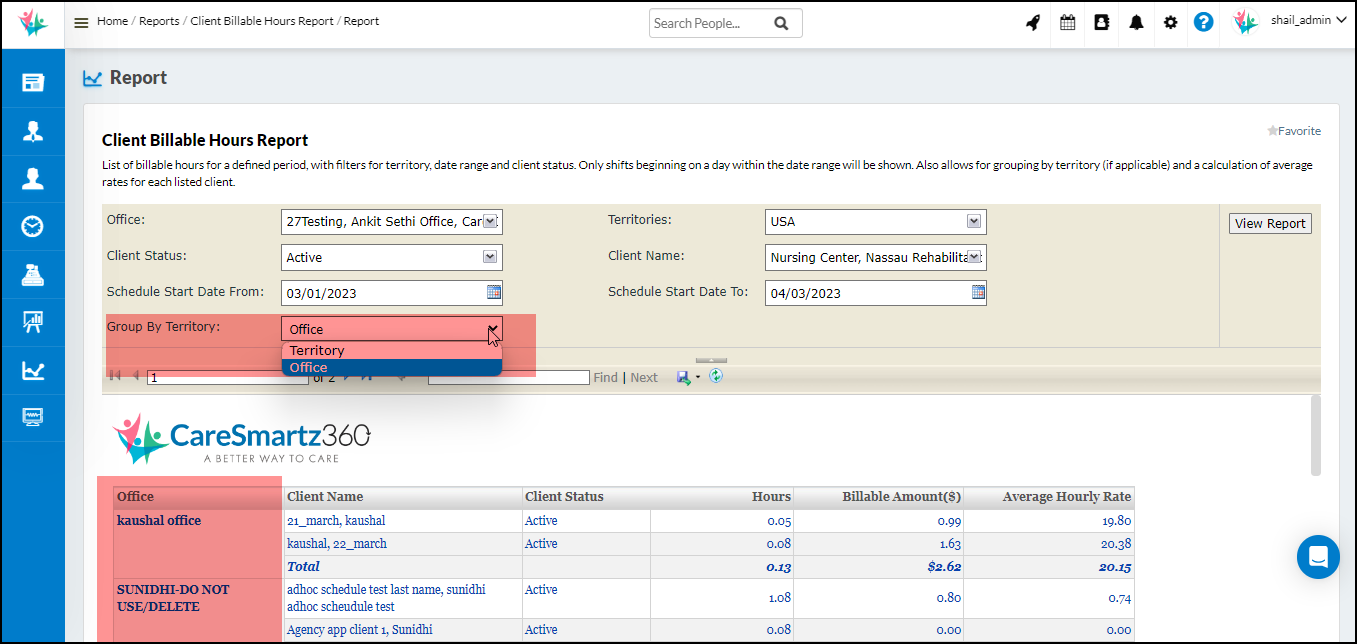Click the View Report button
1357x644 pixels.
1270,224
